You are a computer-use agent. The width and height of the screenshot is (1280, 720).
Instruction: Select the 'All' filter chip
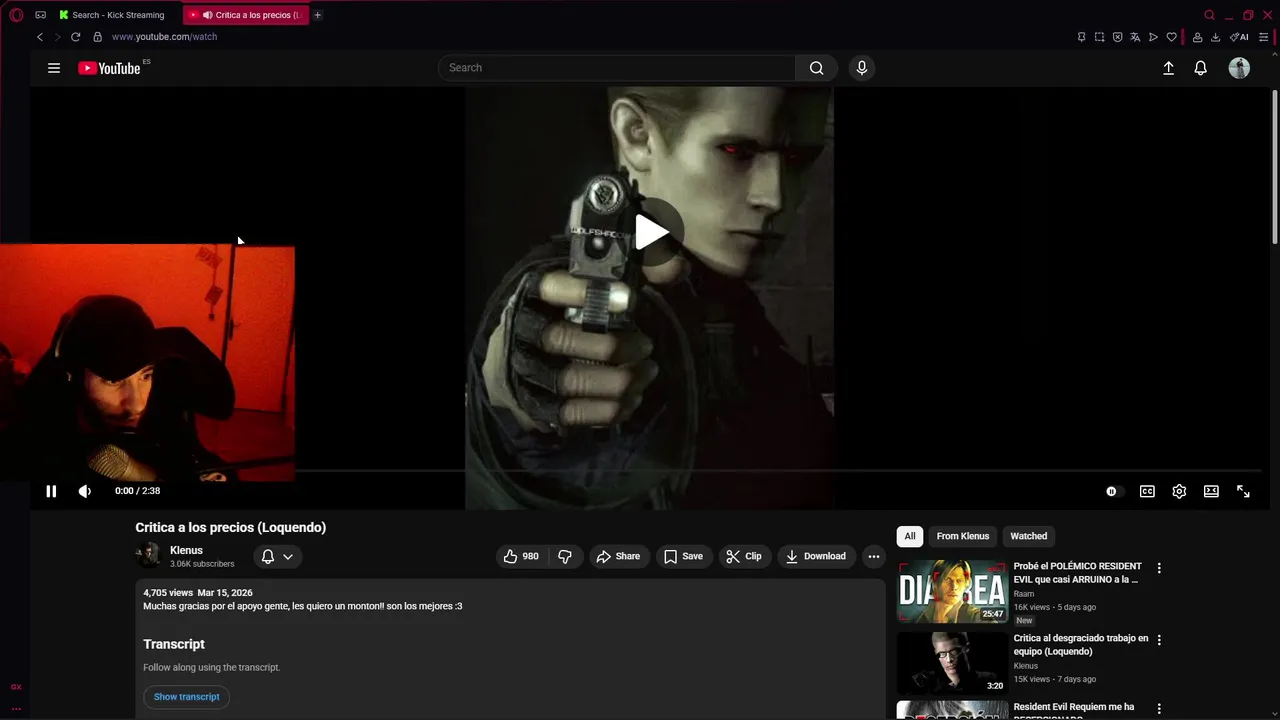910,536
